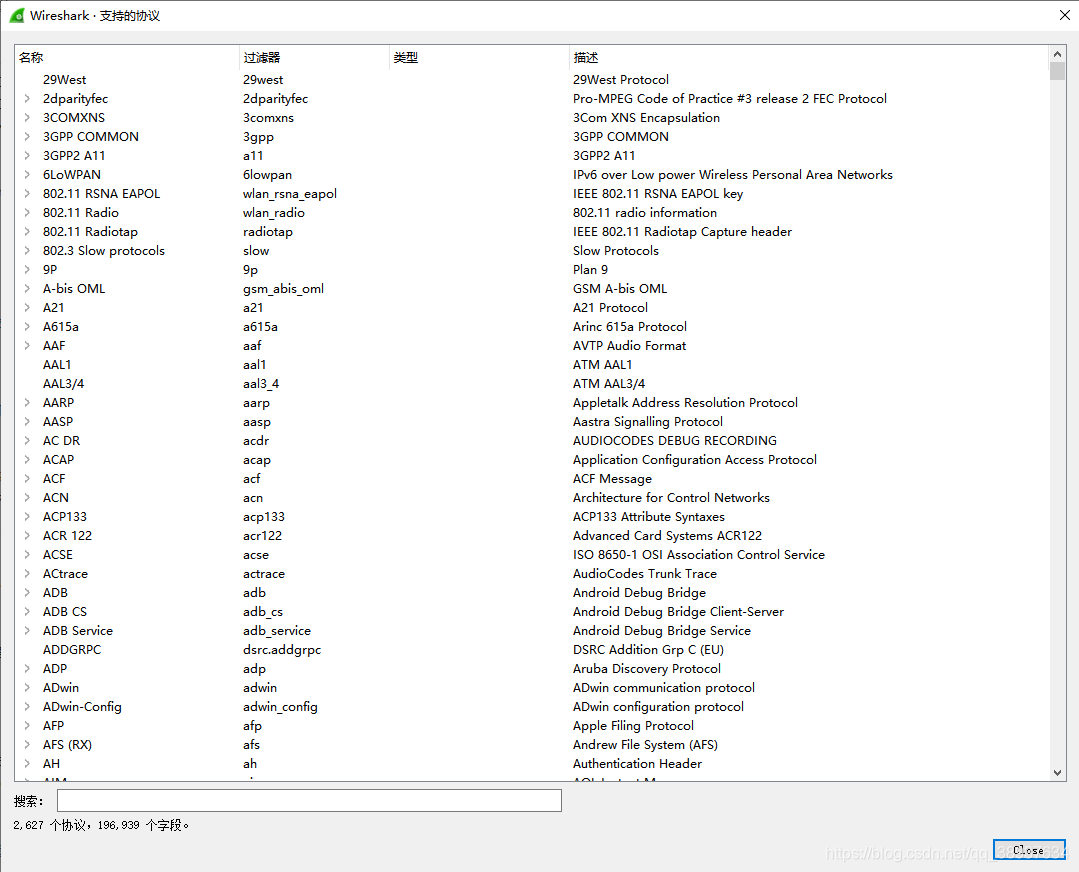Expand the ACP133 protocol row

(x=28, y=516)
